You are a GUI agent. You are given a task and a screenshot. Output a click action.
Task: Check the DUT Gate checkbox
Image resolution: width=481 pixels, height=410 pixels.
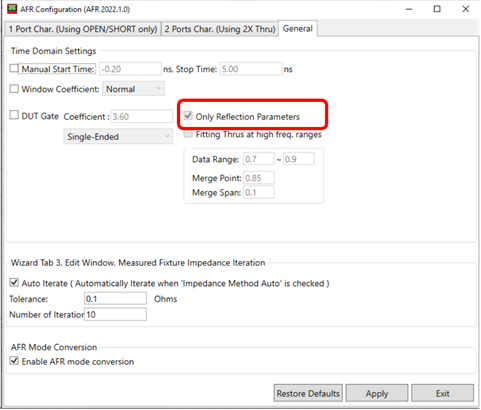[14, 115]
